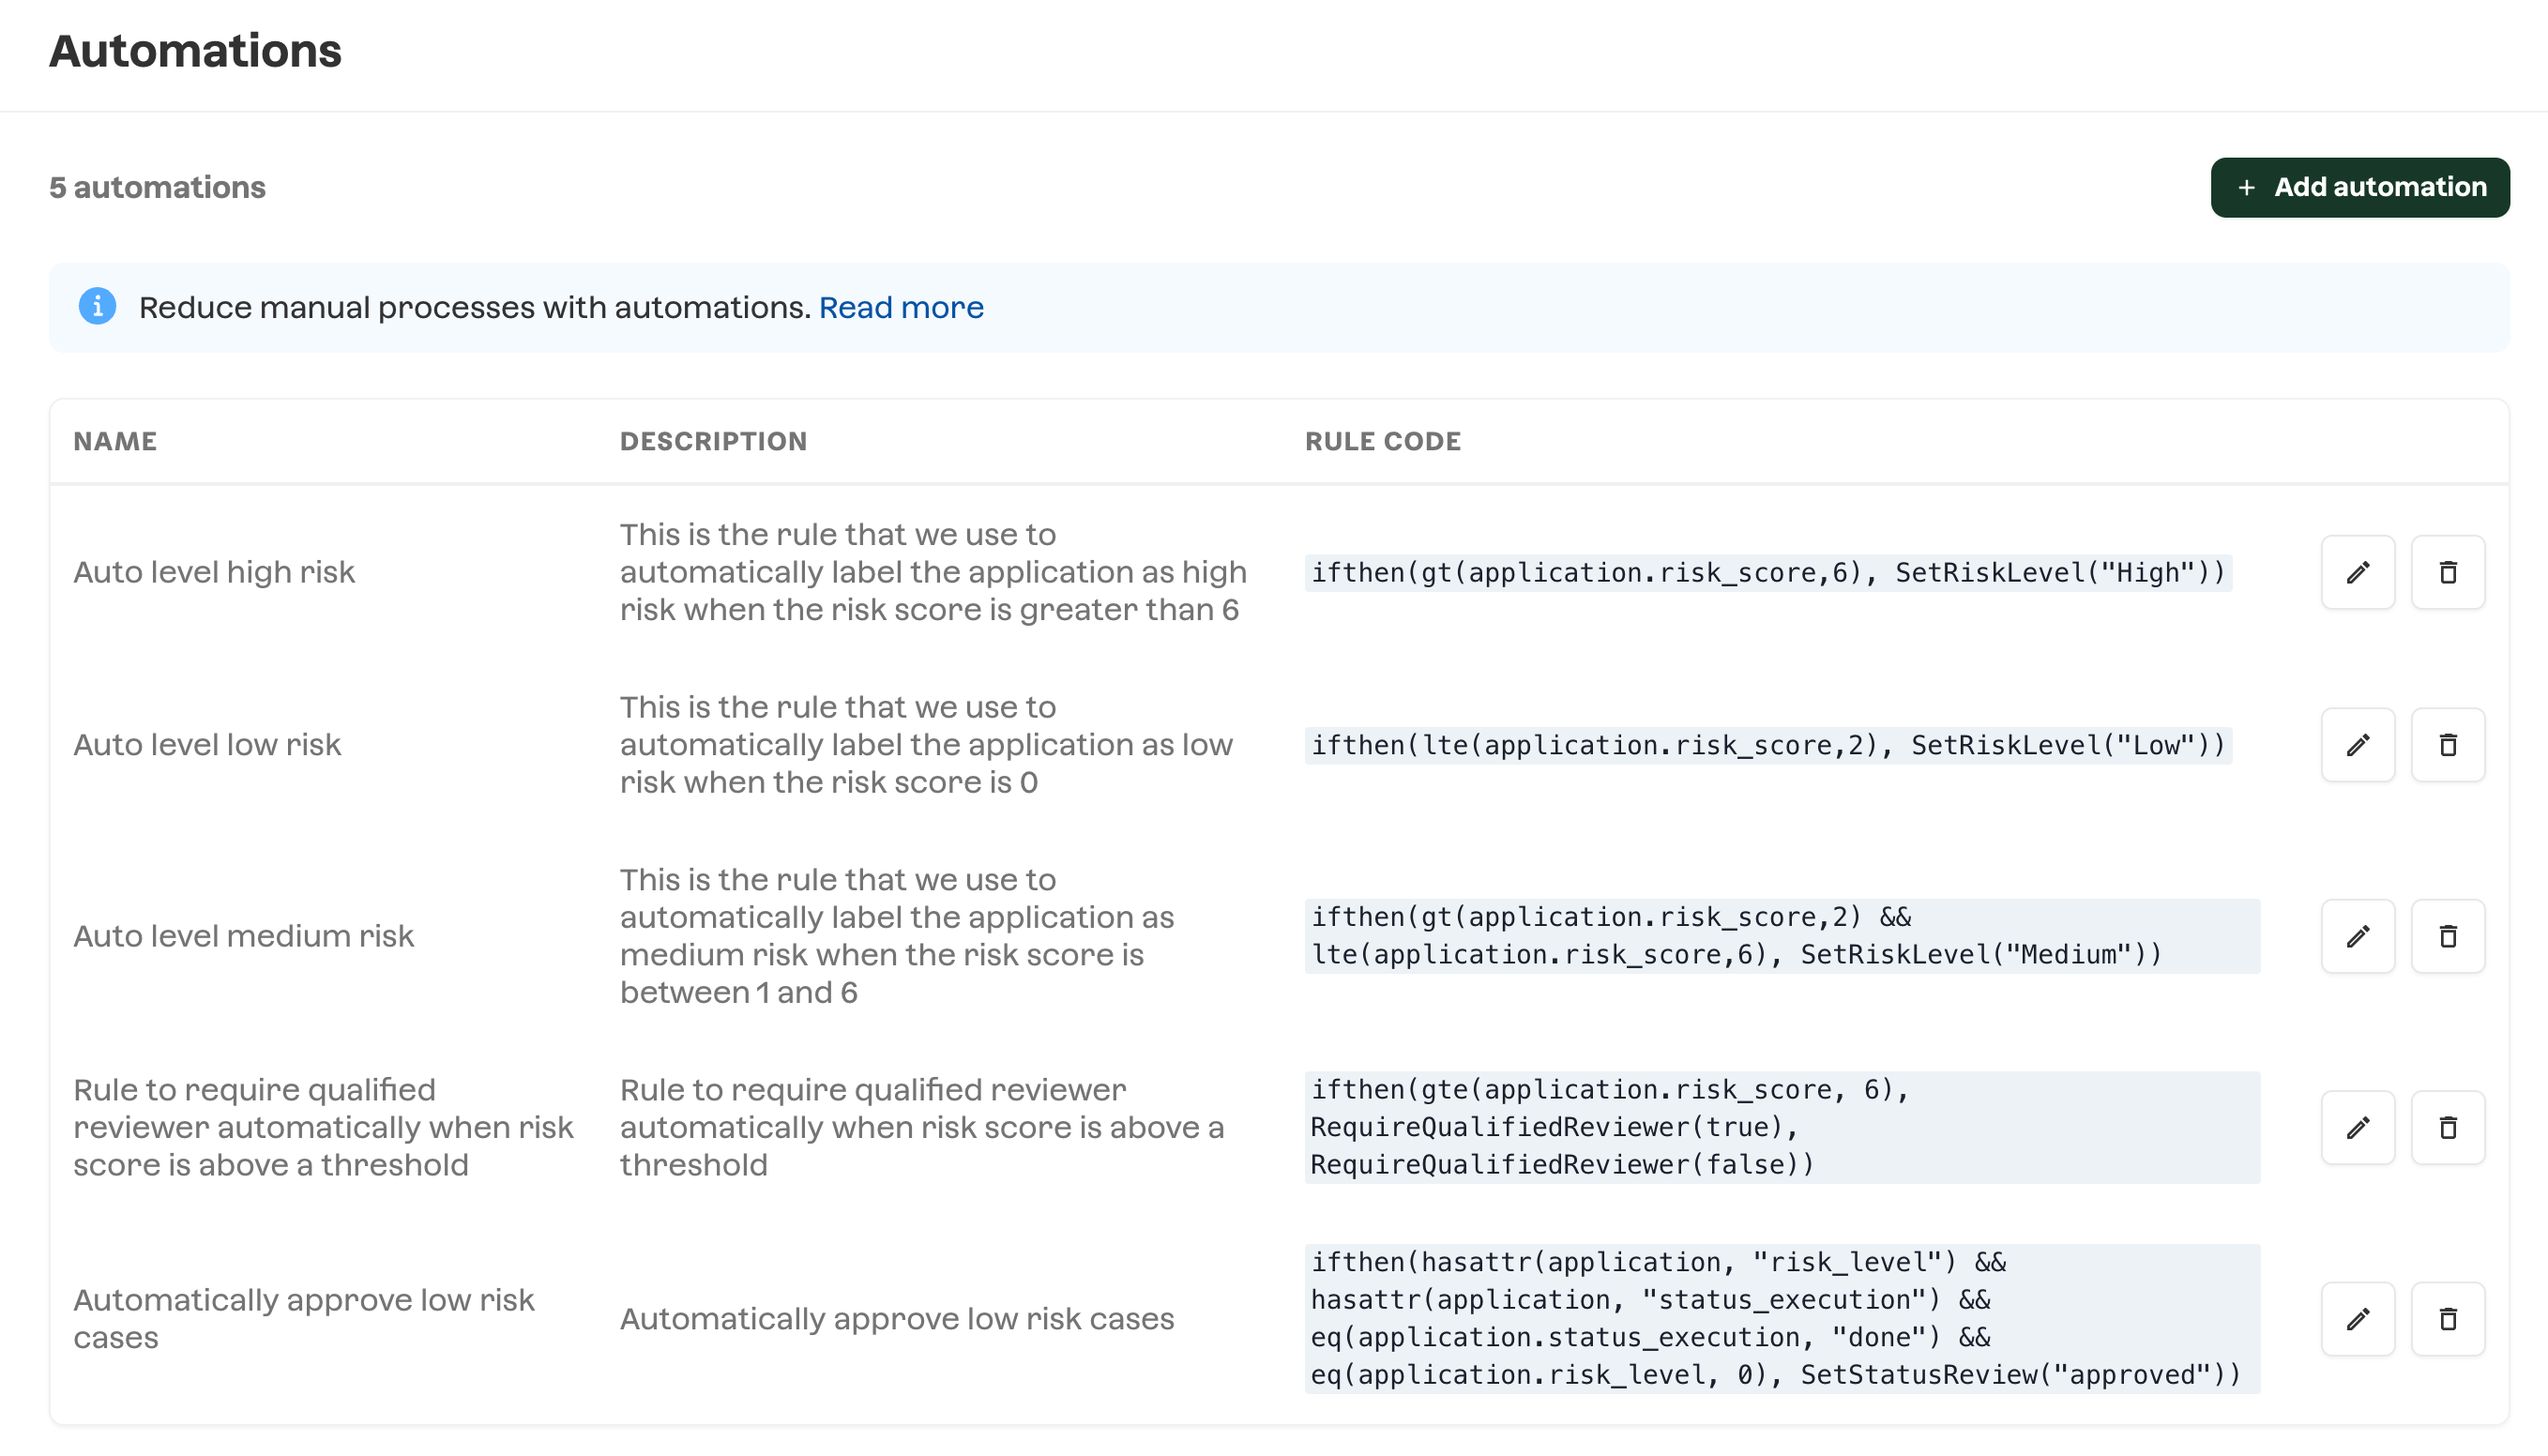This screenshot has width=2548, height=1456.
Task: Edit the auto approve low risk automation
Action: (2357, 1319)
